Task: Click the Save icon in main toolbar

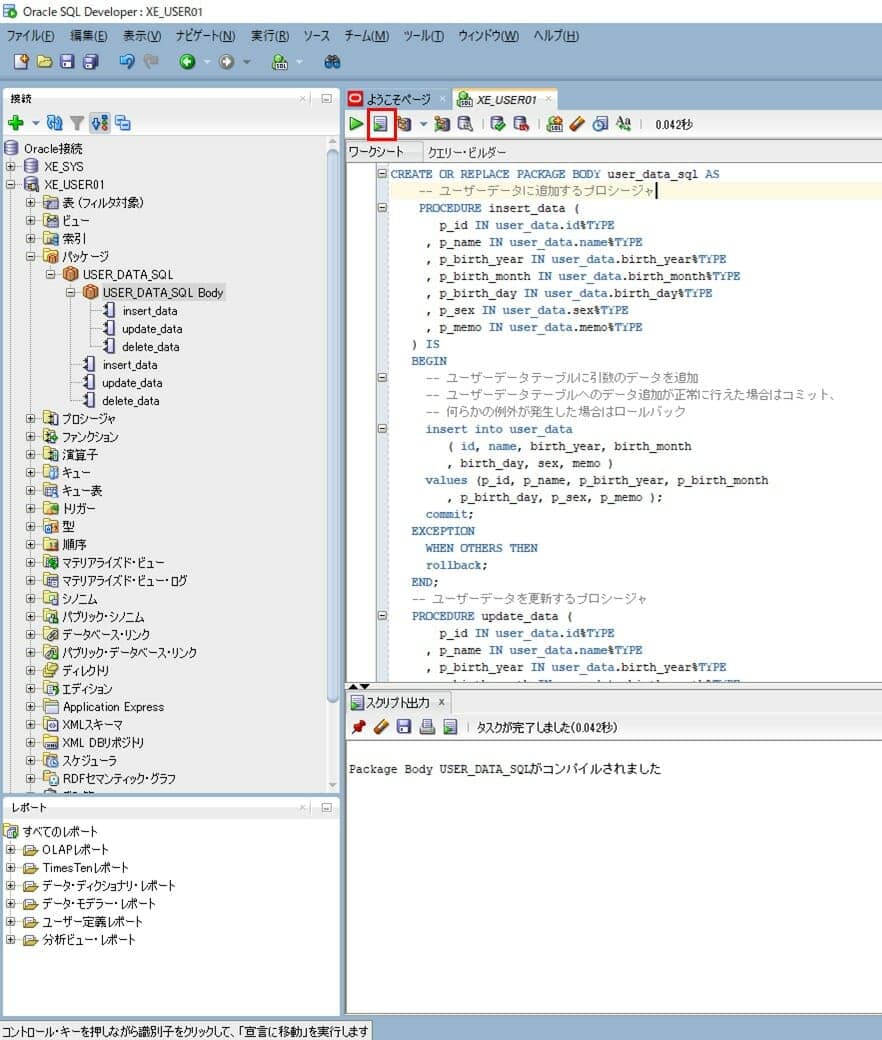Action: click(67, 62)
